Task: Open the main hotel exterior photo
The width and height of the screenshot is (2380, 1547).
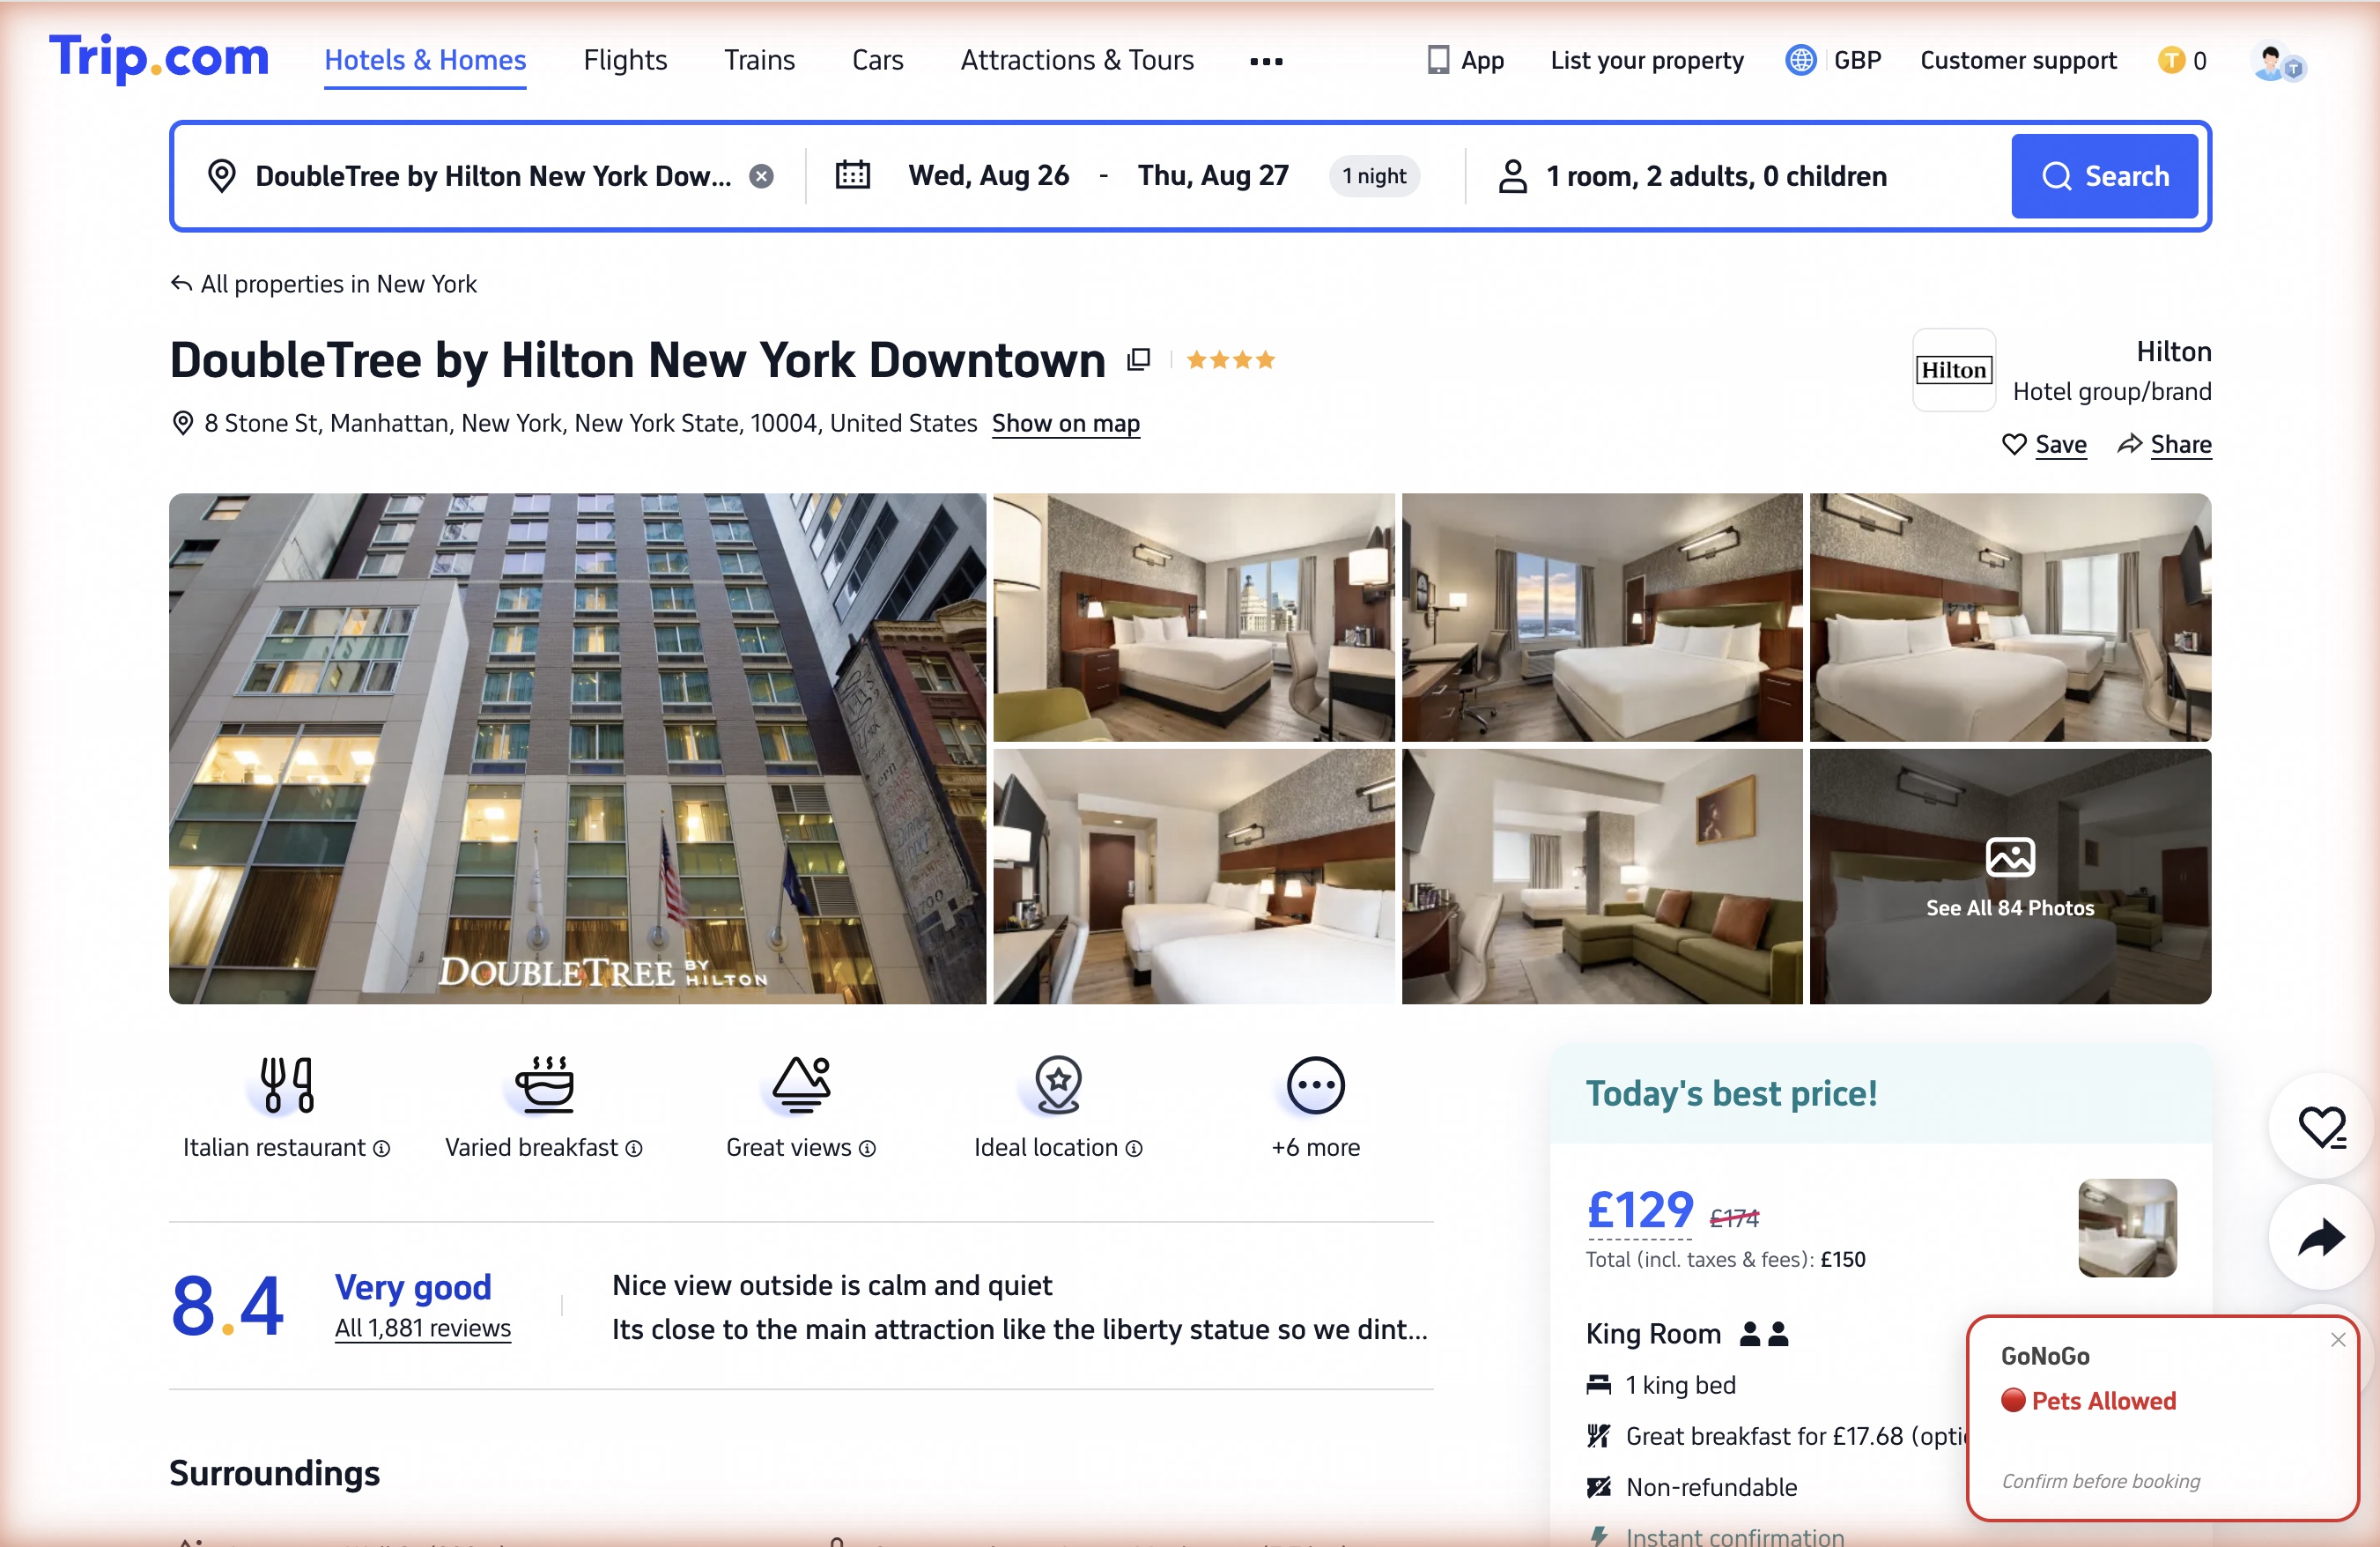Action: (x=577, y=748)
